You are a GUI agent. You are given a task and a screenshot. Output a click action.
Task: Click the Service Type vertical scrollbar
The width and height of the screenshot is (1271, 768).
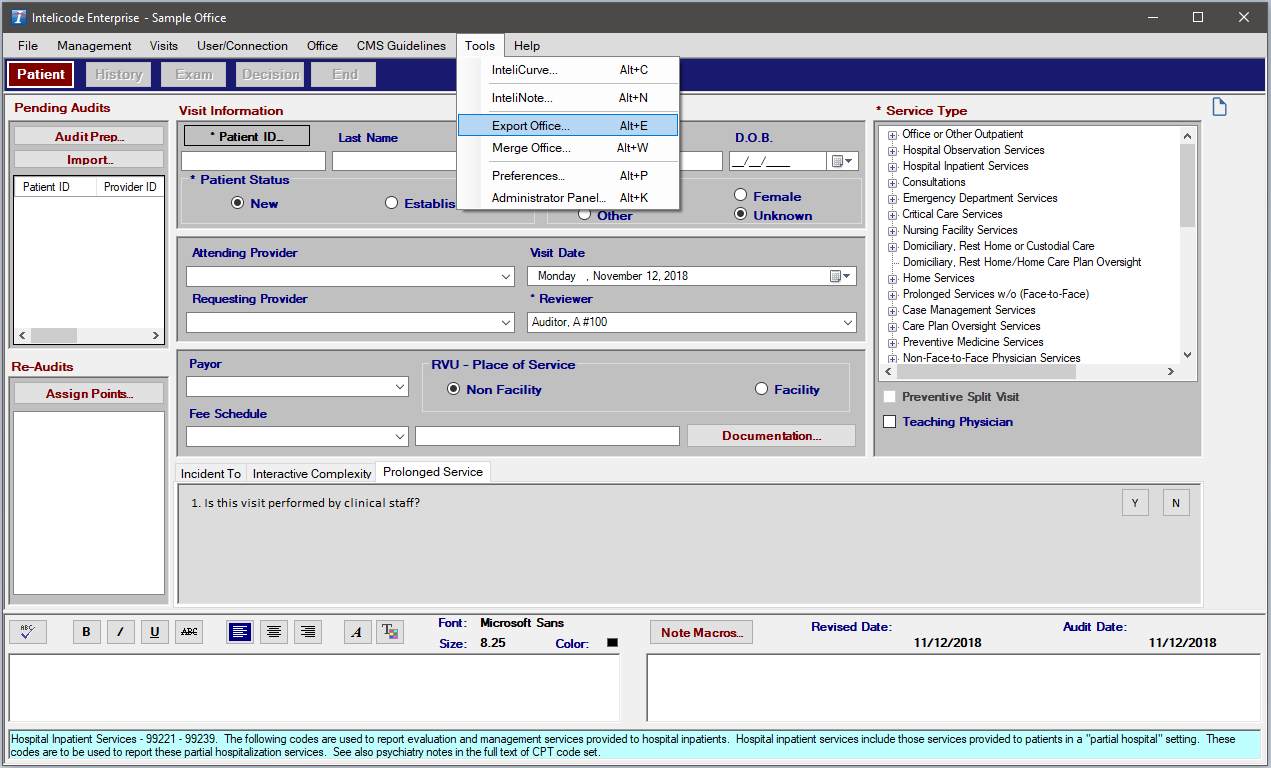click(1187, 245)
